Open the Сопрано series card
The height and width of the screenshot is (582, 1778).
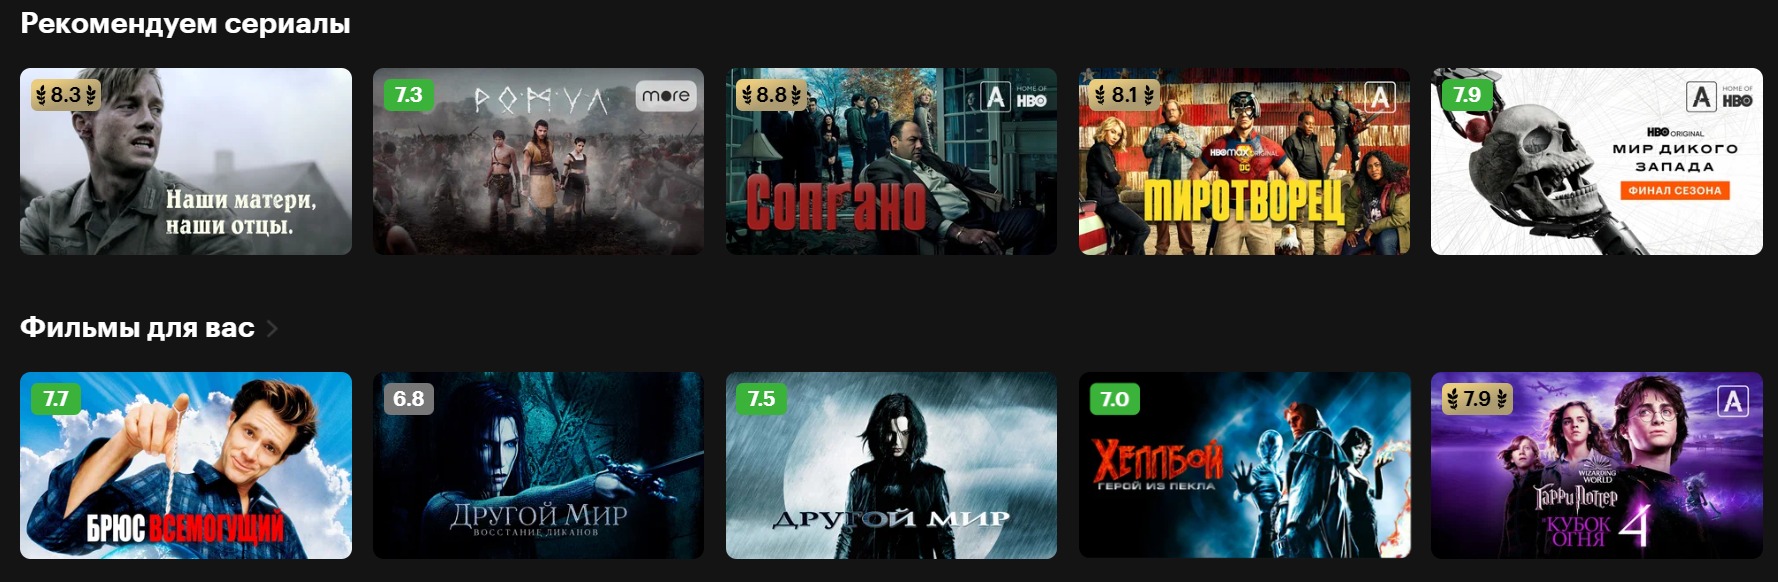(x=891, y=162)
